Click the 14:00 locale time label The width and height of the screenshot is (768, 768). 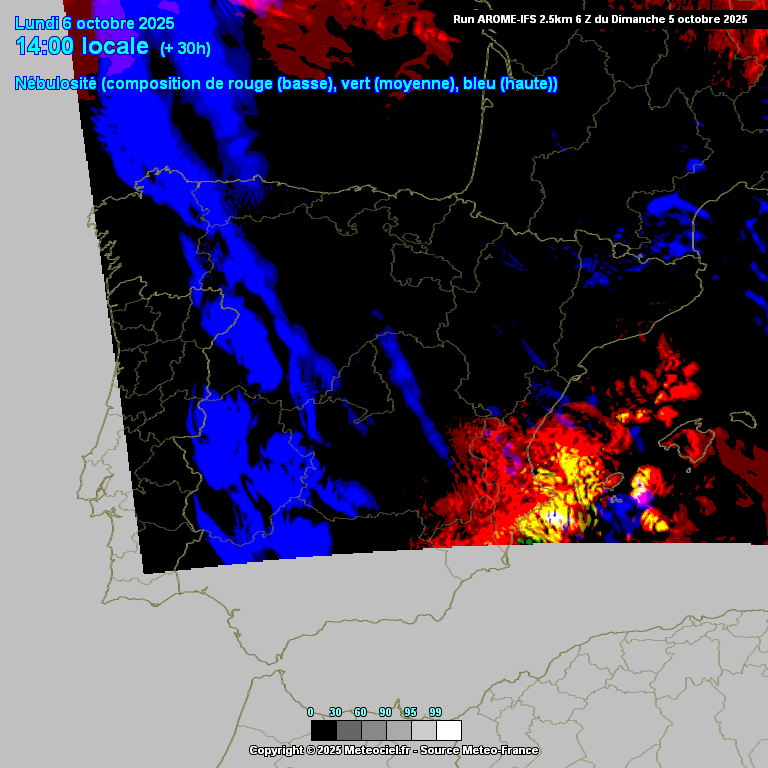point(82,47)
